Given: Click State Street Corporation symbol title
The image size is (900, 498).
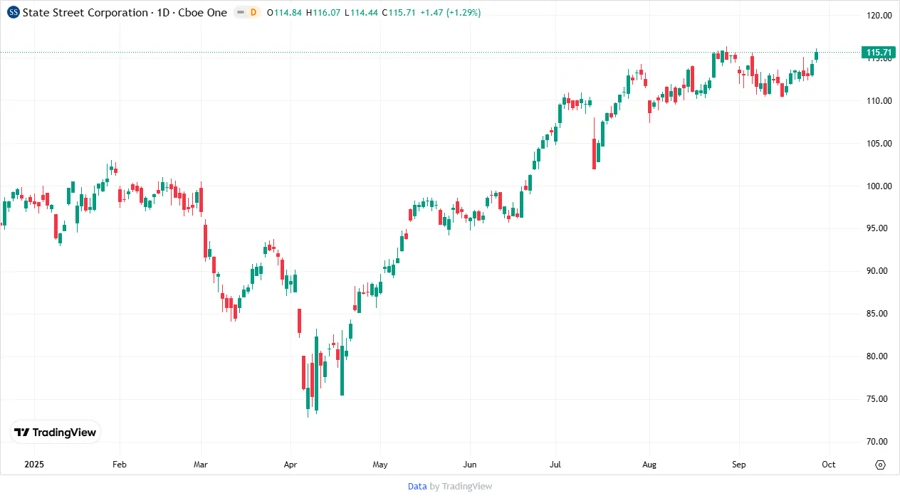Looking at the screenshot, I should tap(85, 12).
